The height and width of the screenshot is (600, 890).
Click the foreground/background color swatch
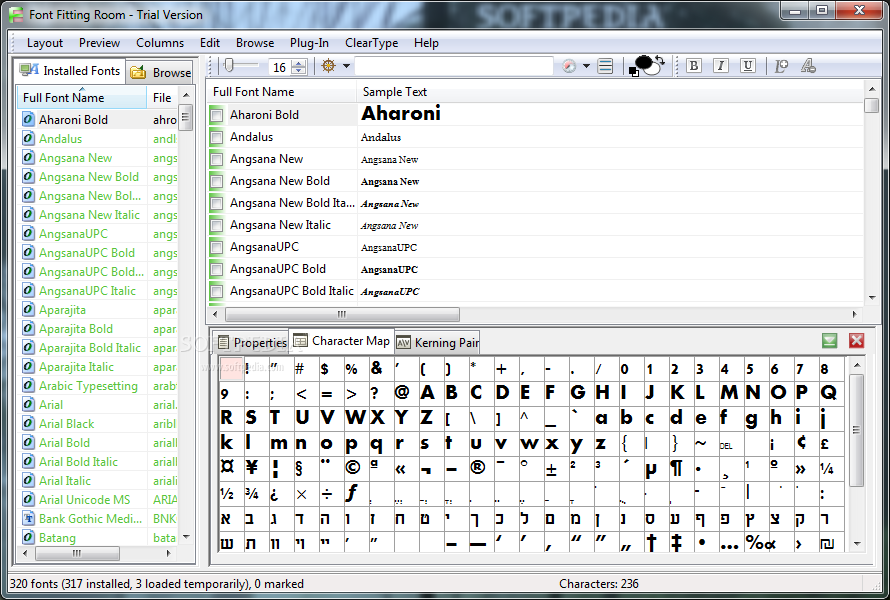pos(644,65)
